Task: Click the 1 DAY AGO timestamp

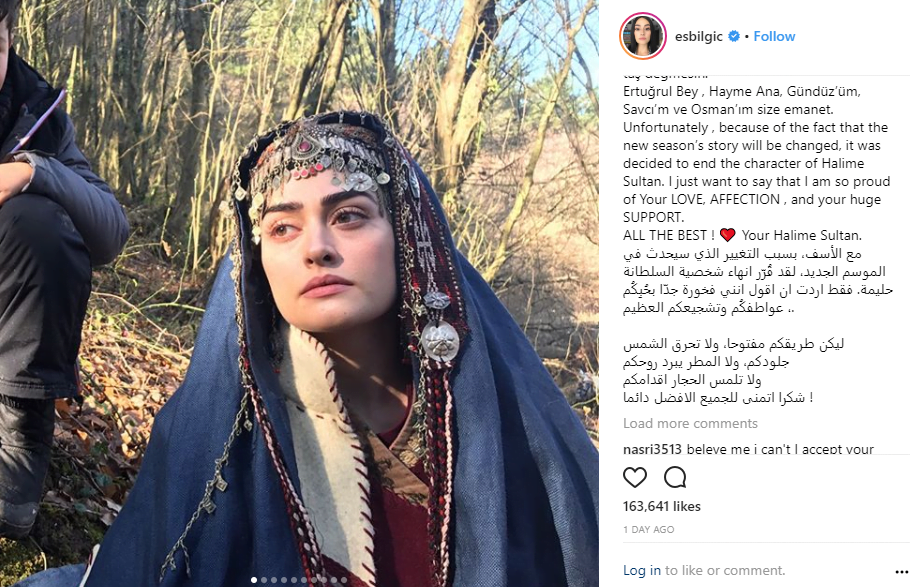Action: coord(649,529)
